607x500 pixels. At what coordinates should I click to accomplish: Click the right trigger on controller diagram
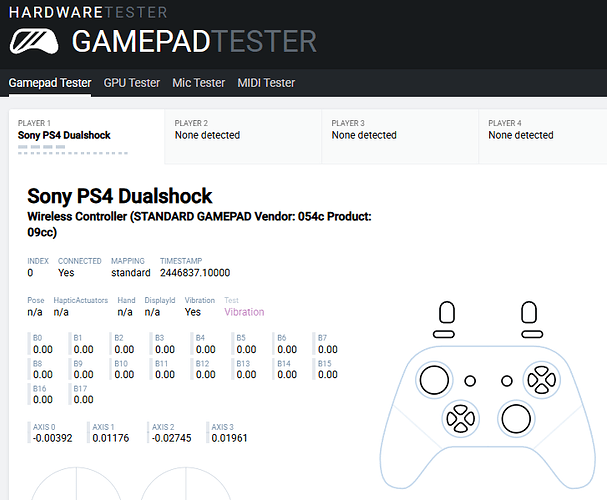529,312
